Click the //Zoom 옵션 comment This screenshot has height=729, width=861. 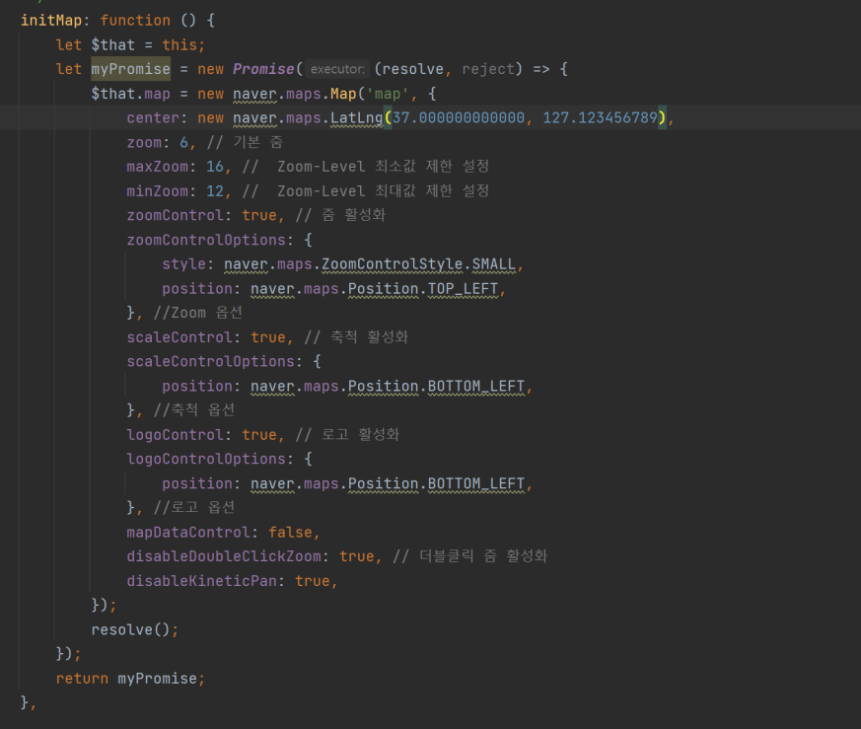198,313
